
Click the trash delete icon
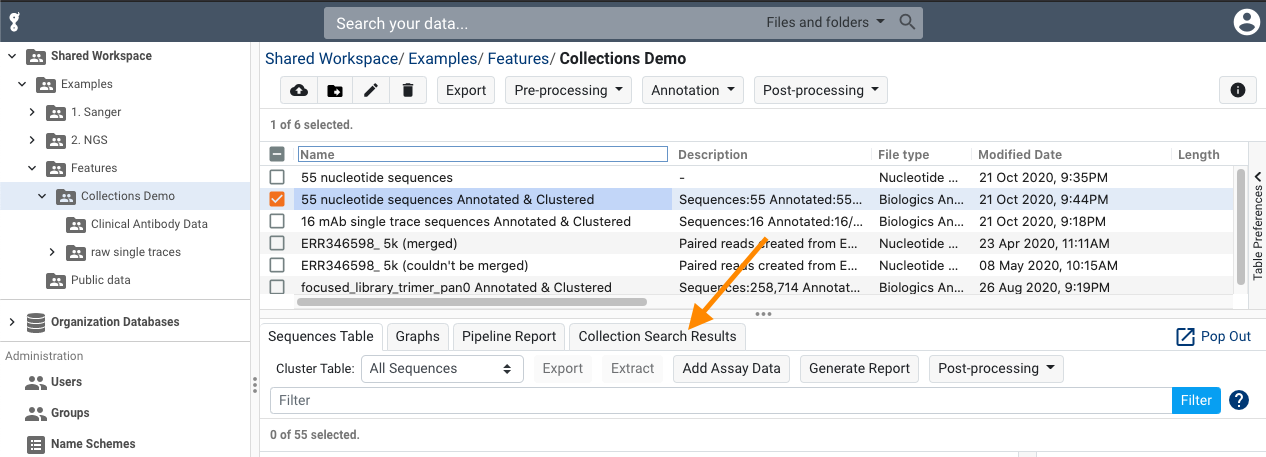[x=407, y=90]
